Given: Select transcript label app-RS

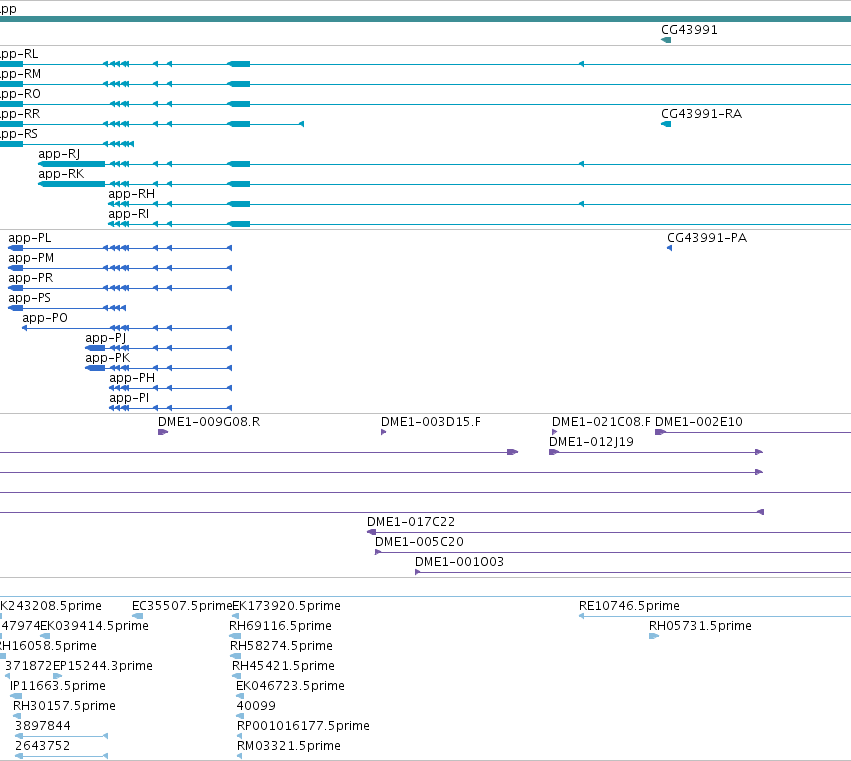Looking at the screenshot, I should [x=18, y=134].
